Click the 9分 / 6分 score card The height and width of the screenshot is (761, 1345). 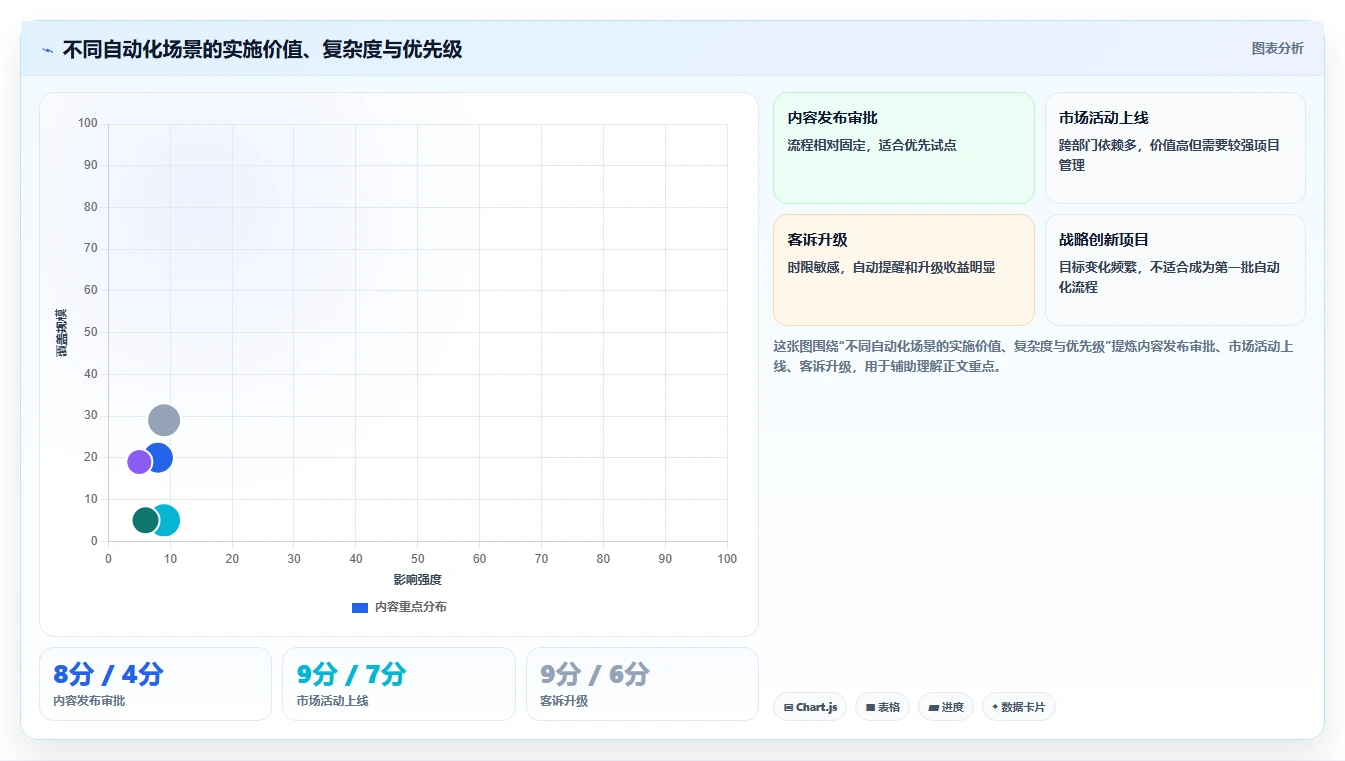[x=642, y=684]
